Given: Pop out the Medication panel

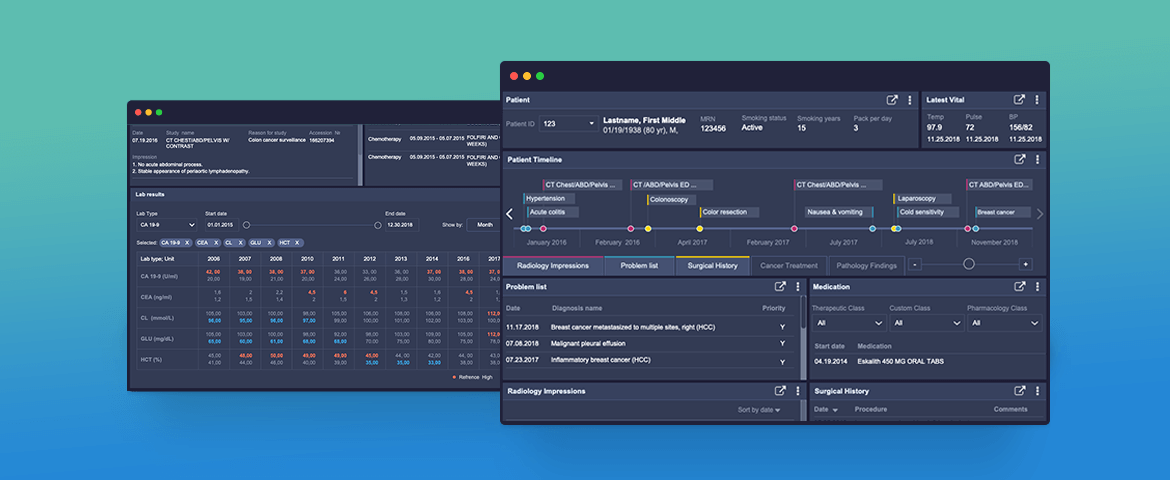Looking at the screenshot, I should 1020,287.
